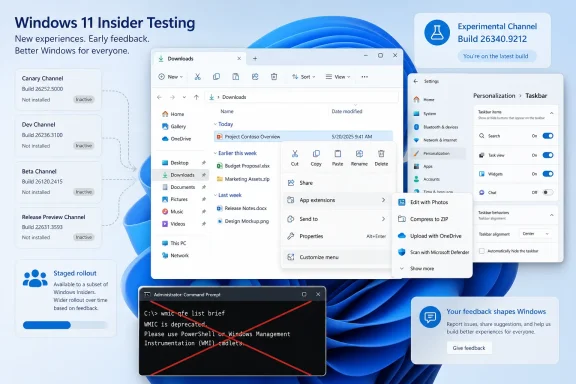576x384 pixels.
Task: Click the New button in Explorer
Action: pos(170,77)
